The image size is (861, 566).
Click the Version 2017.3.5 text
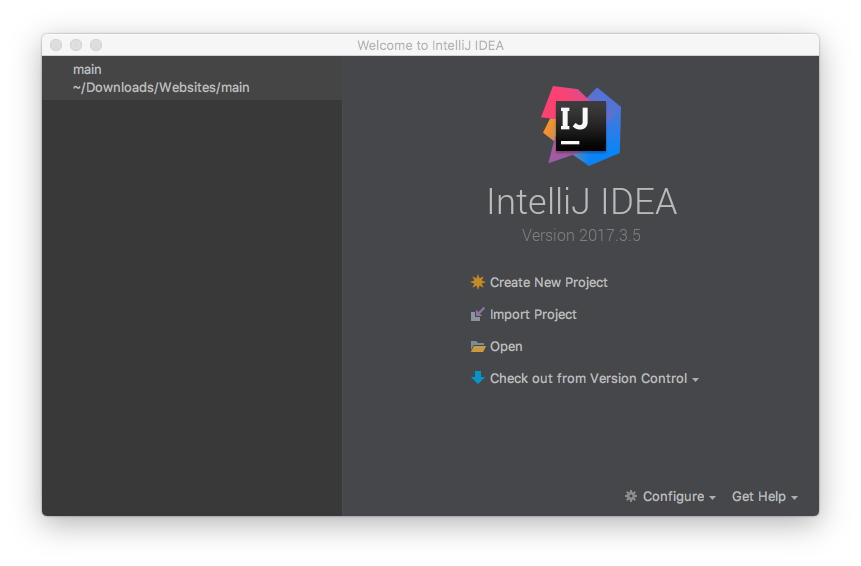(x=581, y=236)
